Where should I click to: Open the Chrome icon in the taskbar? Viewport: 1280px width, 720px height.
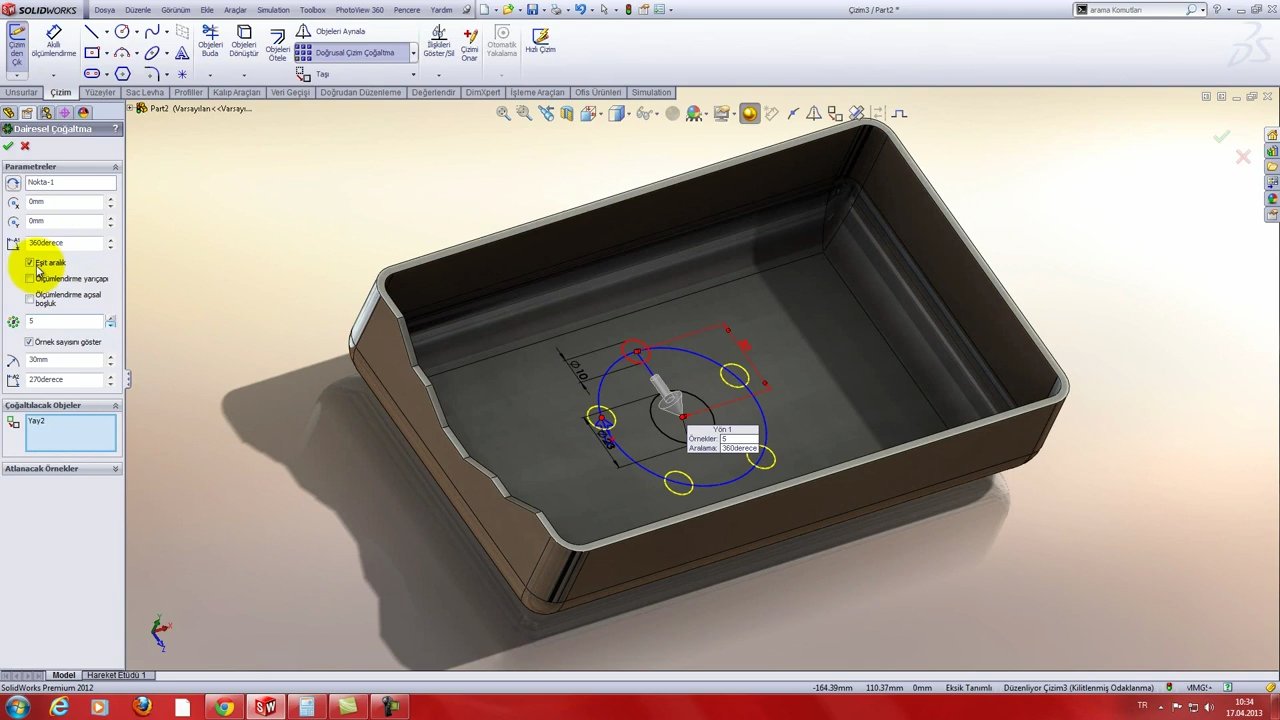(x=224, y=708)
